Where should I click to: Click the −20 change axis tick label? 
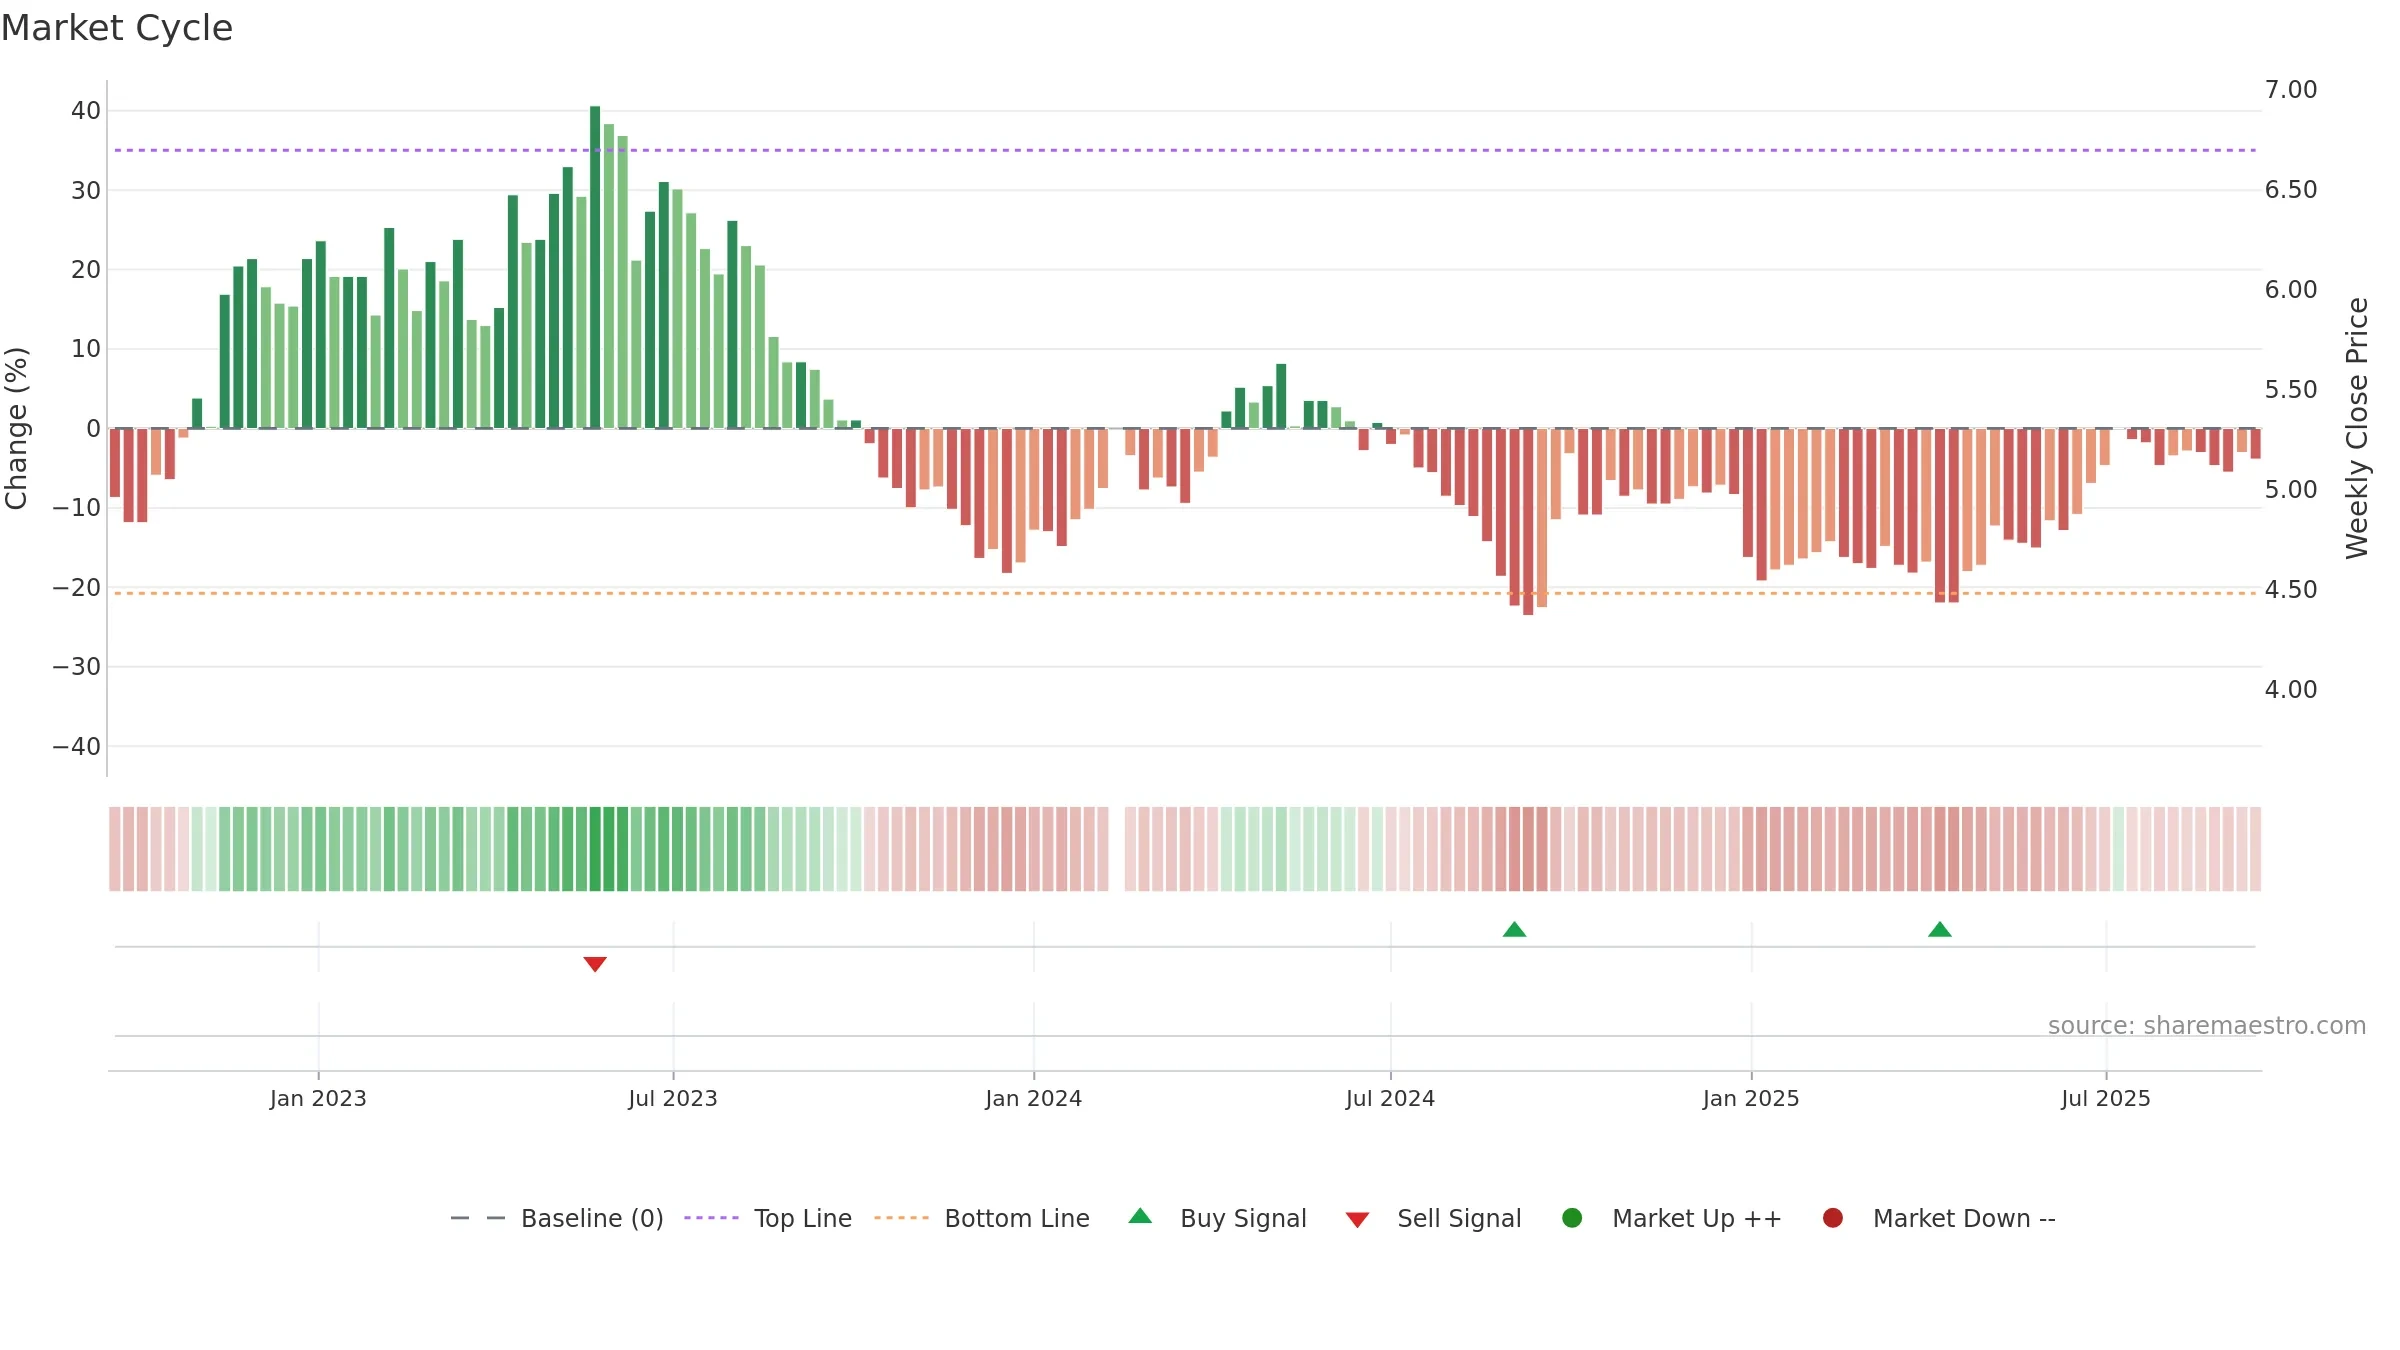tap(77, 587)
